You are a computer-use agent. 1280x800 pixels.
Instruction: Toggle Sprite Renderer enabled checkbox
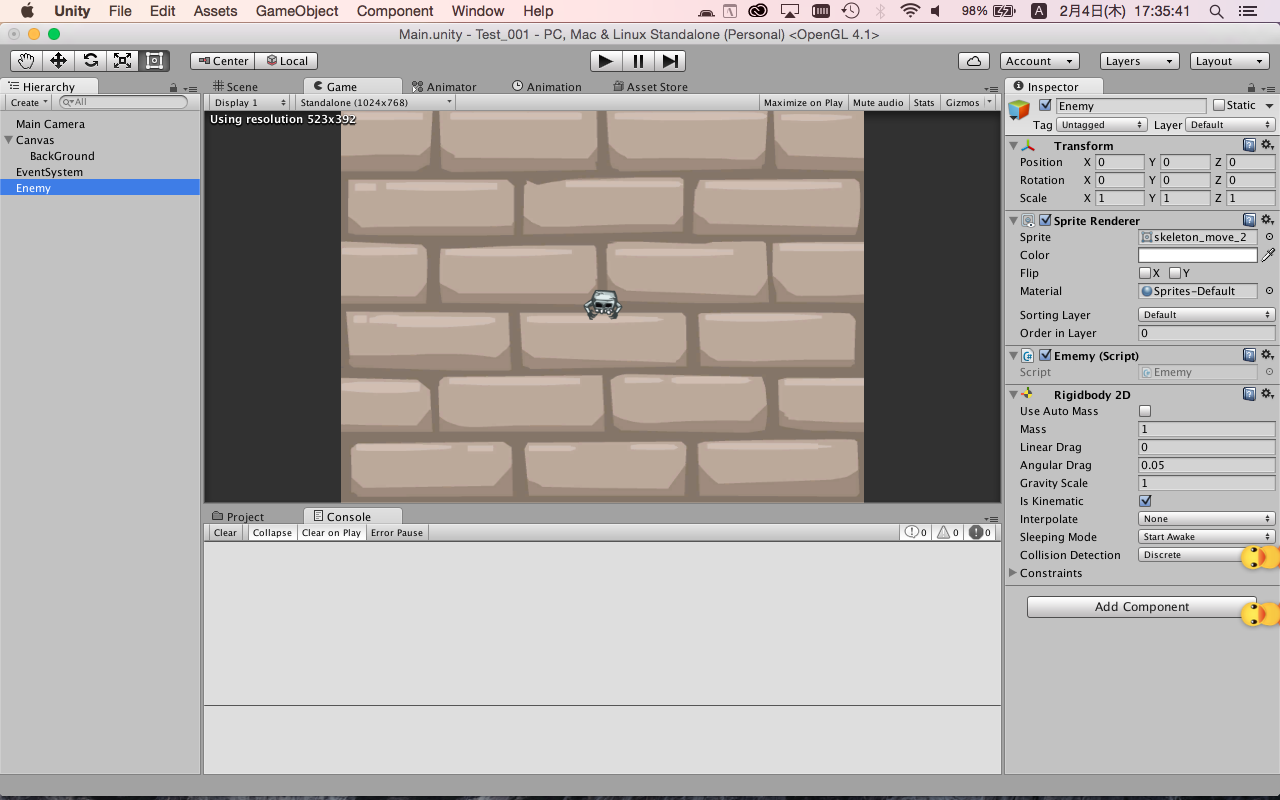coord(1045,220)
